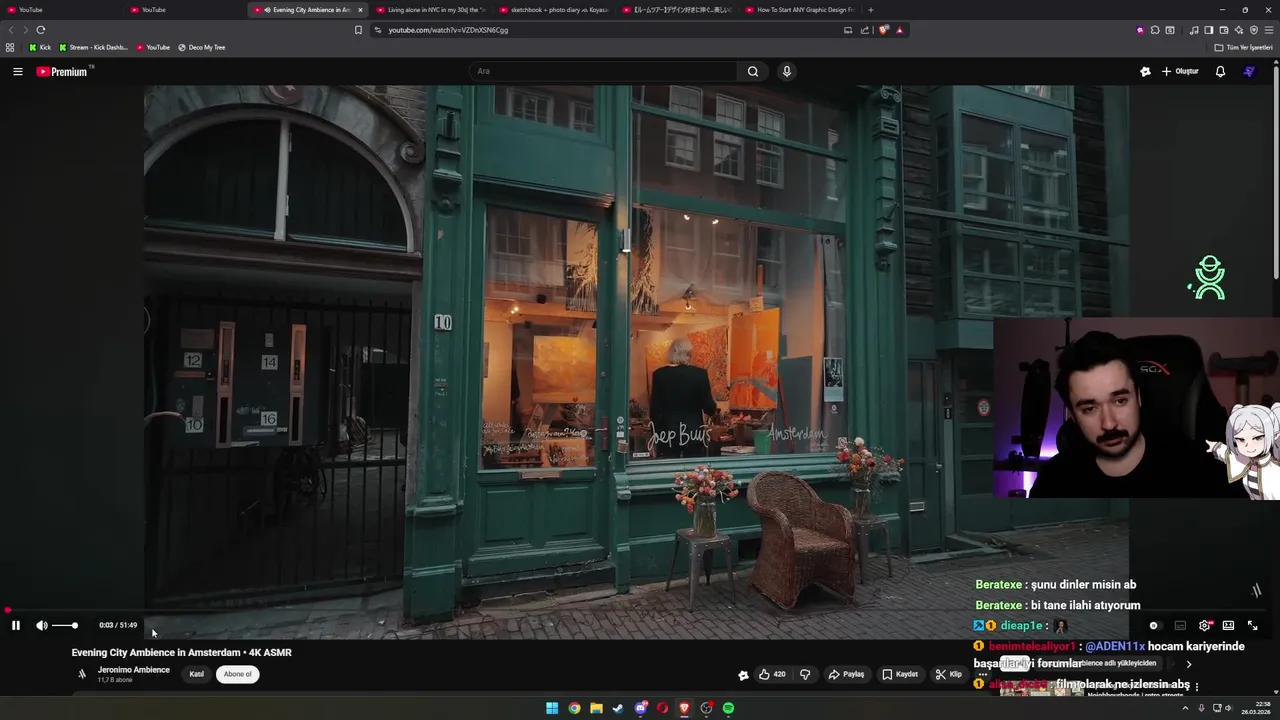Open the Leo AI assistant icon
The image size is (1280, 720).
[1239, 30]
